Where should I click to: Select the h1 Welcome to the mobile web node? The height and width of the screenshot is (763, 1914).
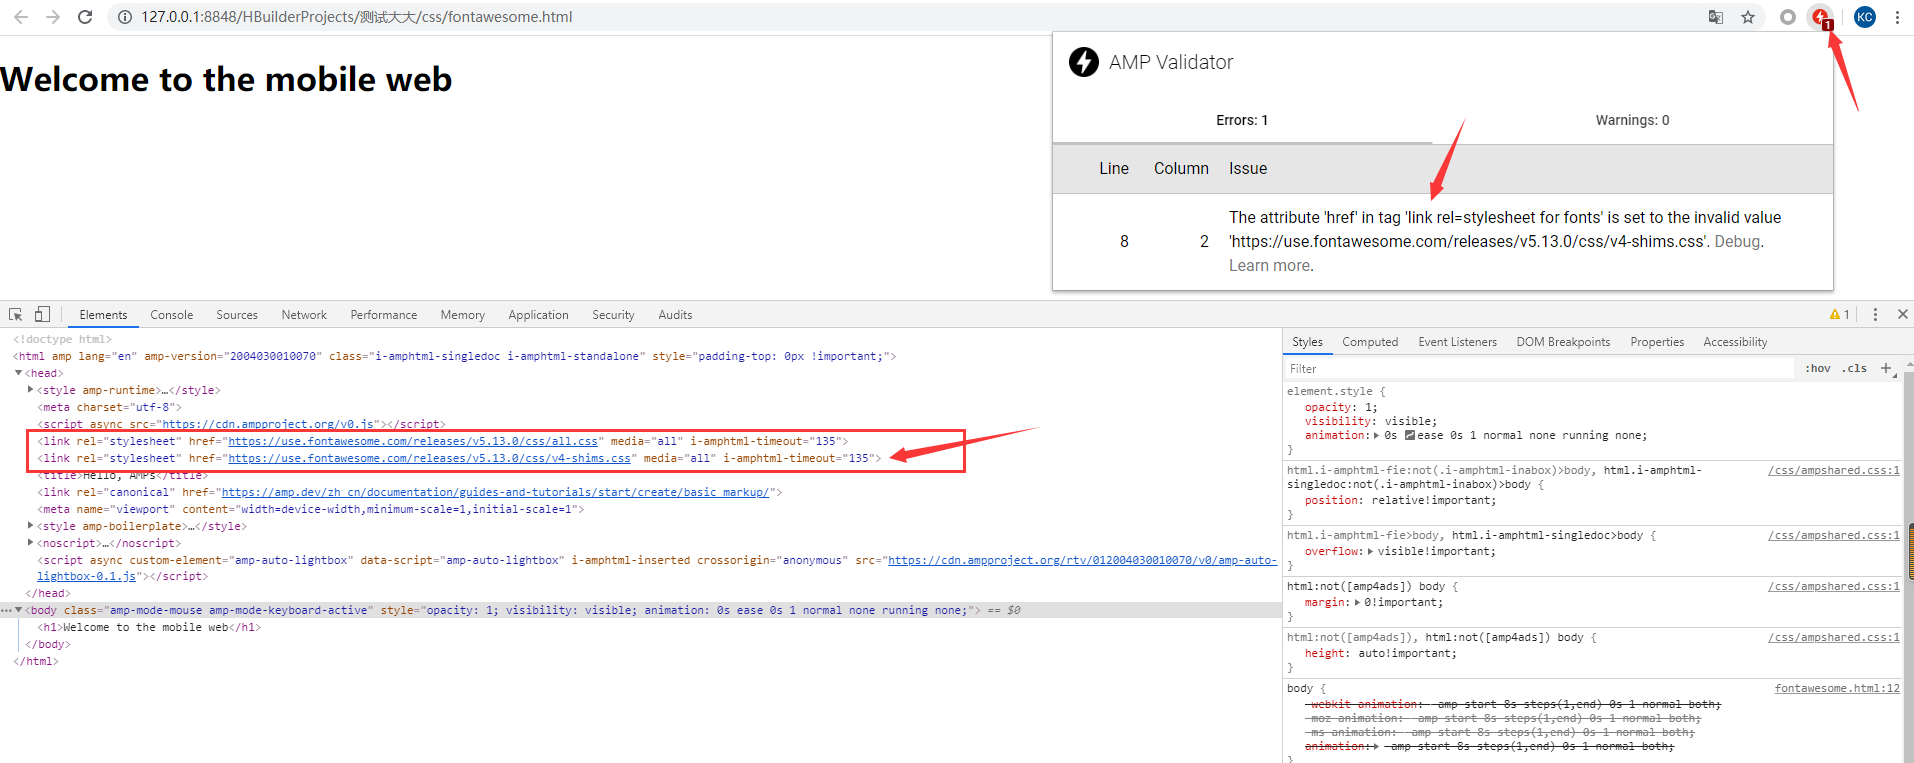(x=149, y=627)
